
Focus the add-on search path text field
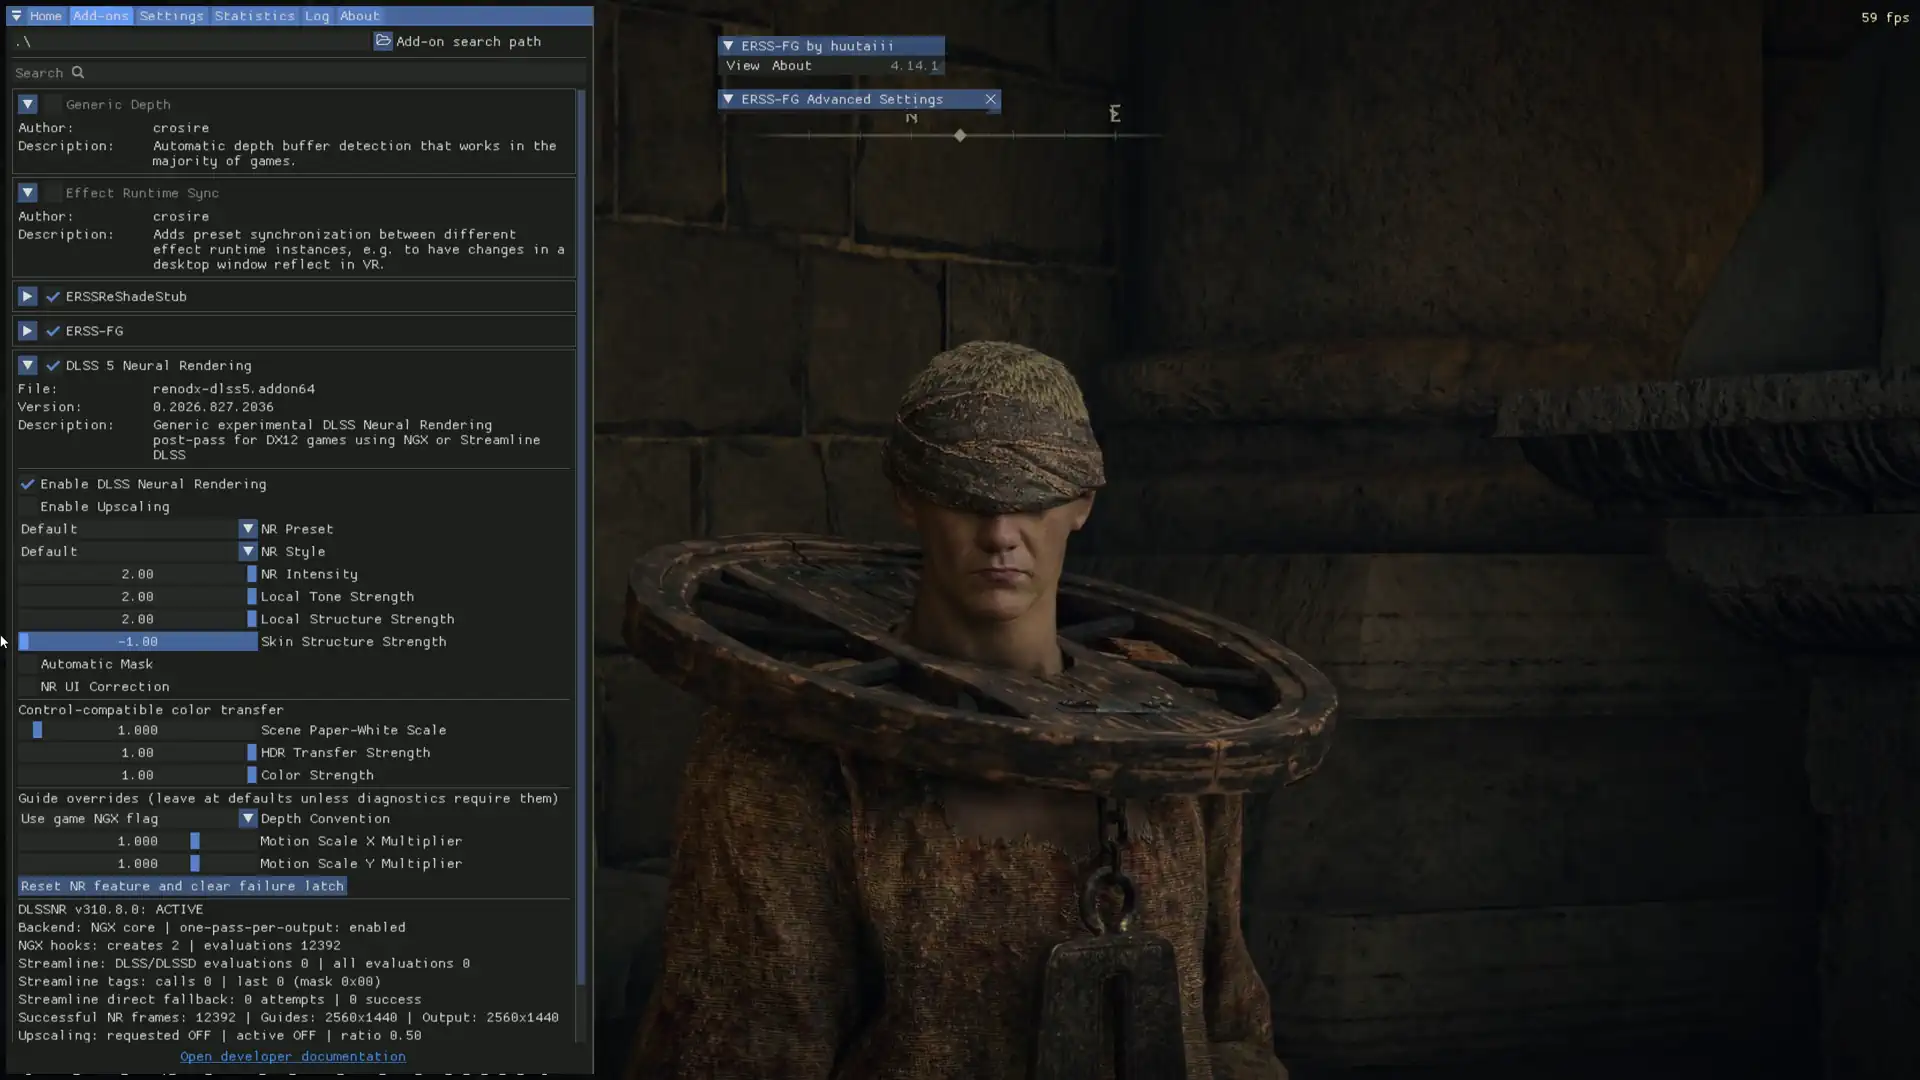coord(191,41)
